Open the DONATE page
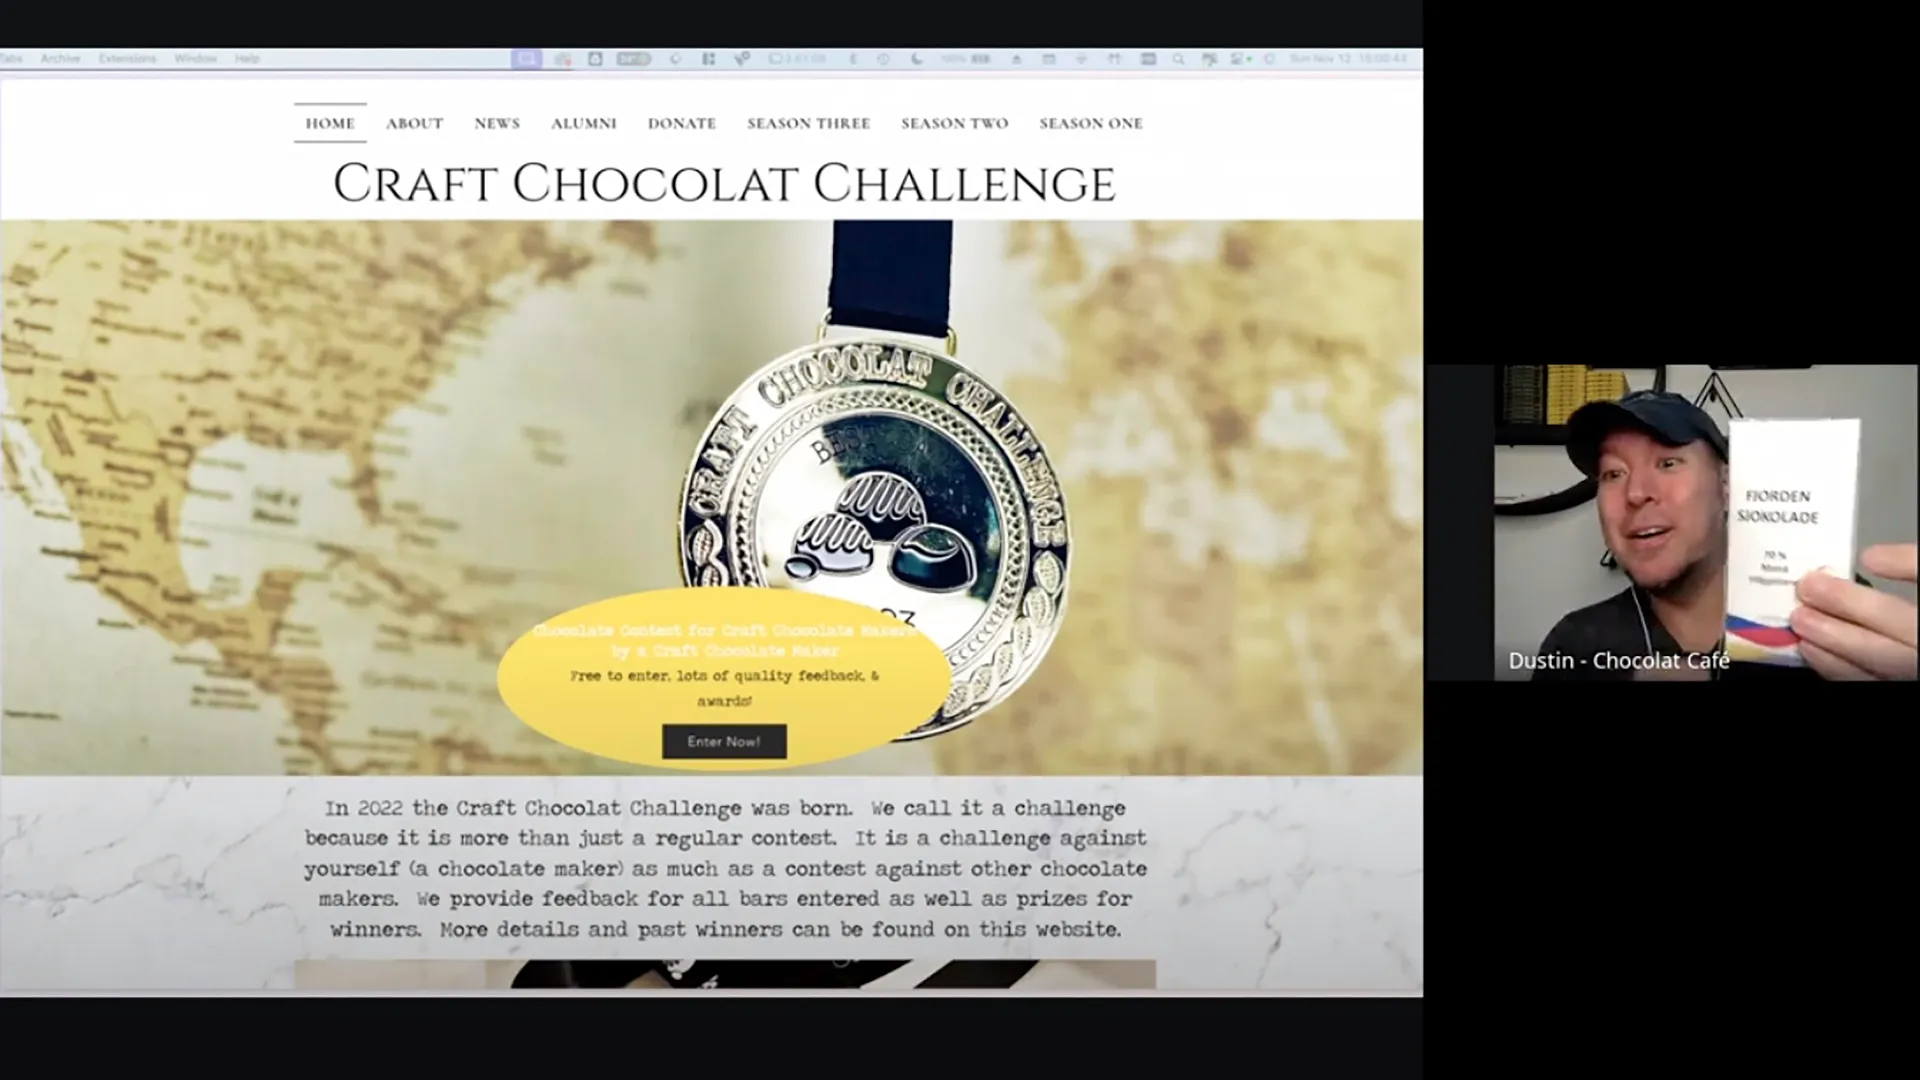 [681, 123]
